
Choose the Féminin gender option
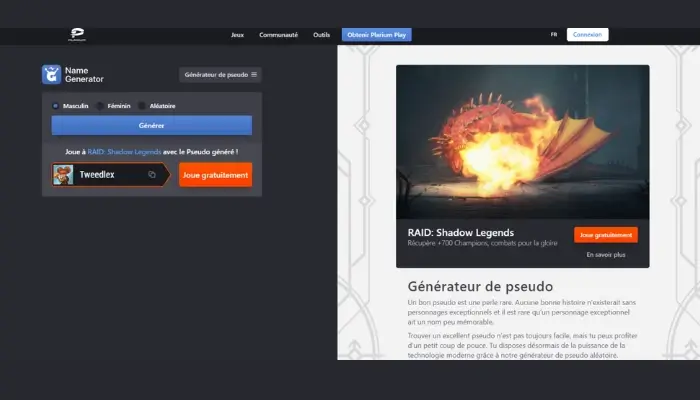coord(101,105)
